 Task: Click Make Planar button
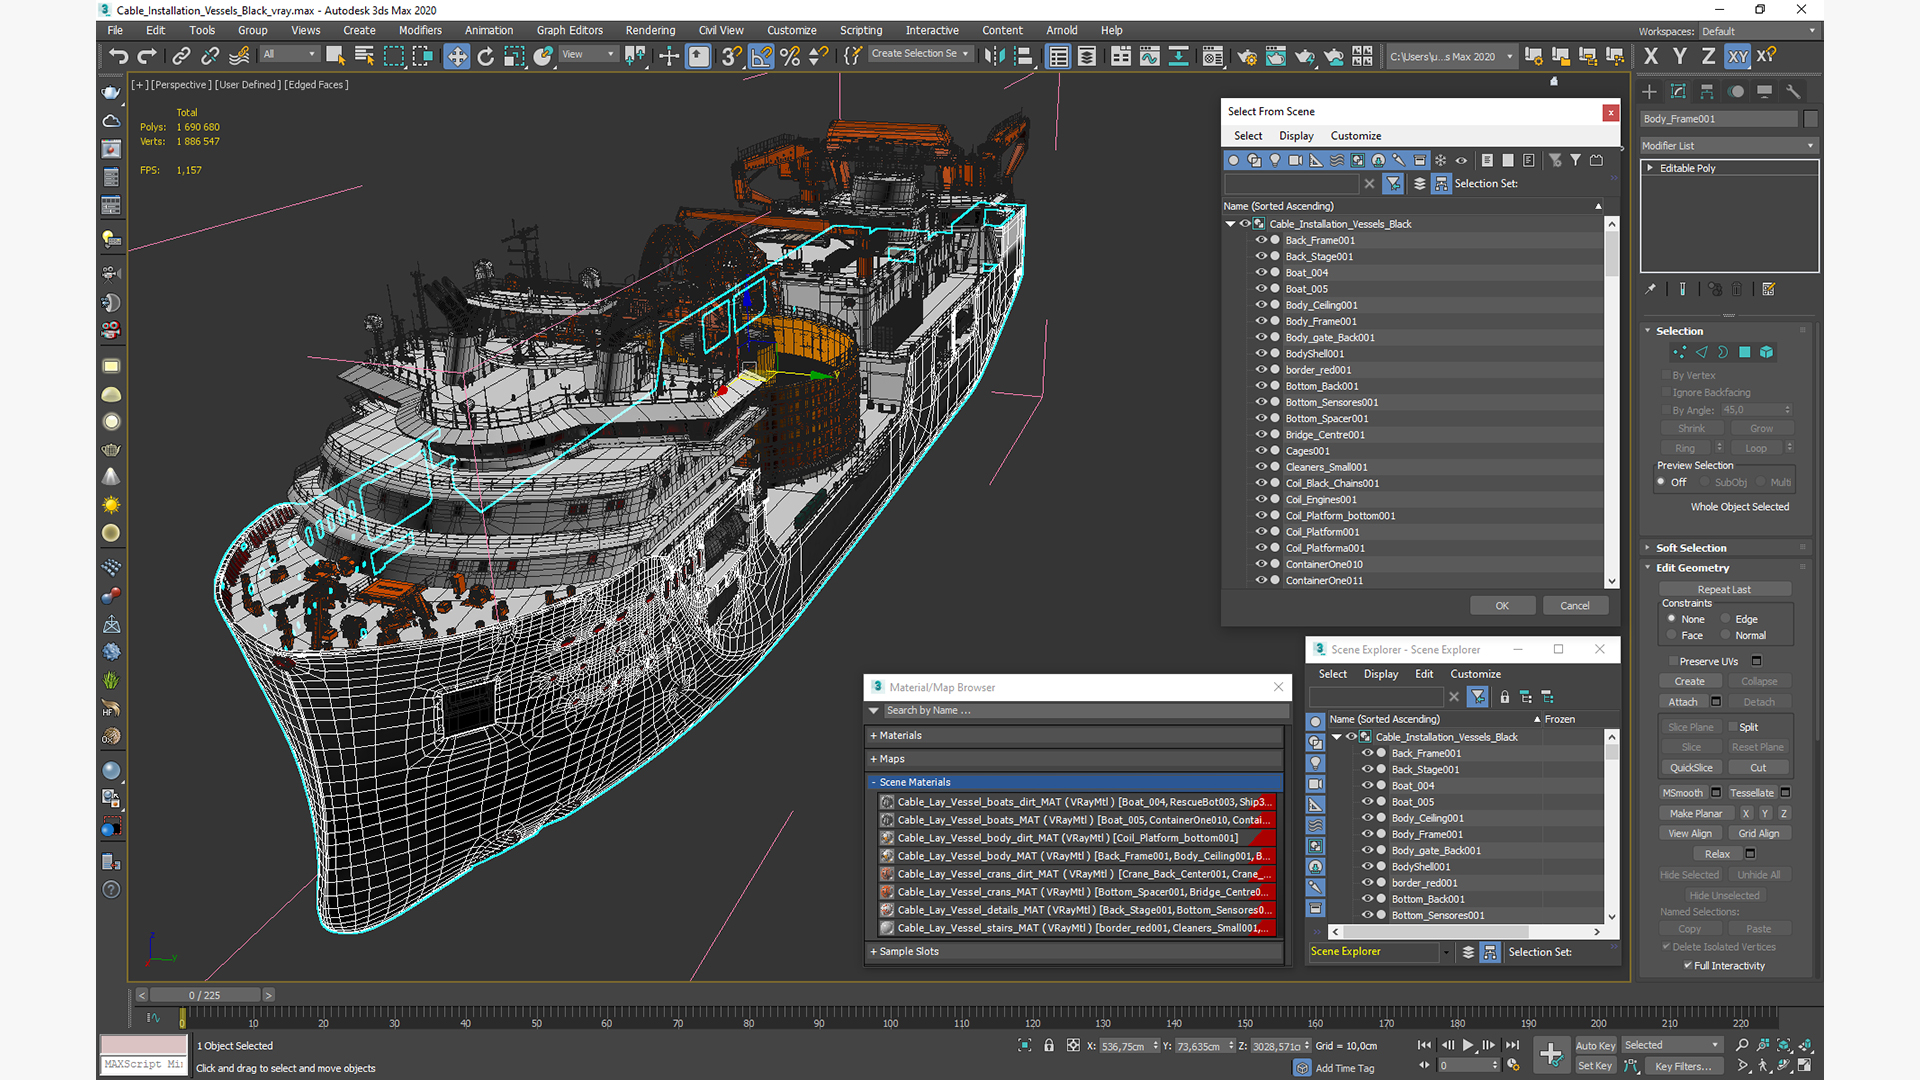tap(1696, 814)
